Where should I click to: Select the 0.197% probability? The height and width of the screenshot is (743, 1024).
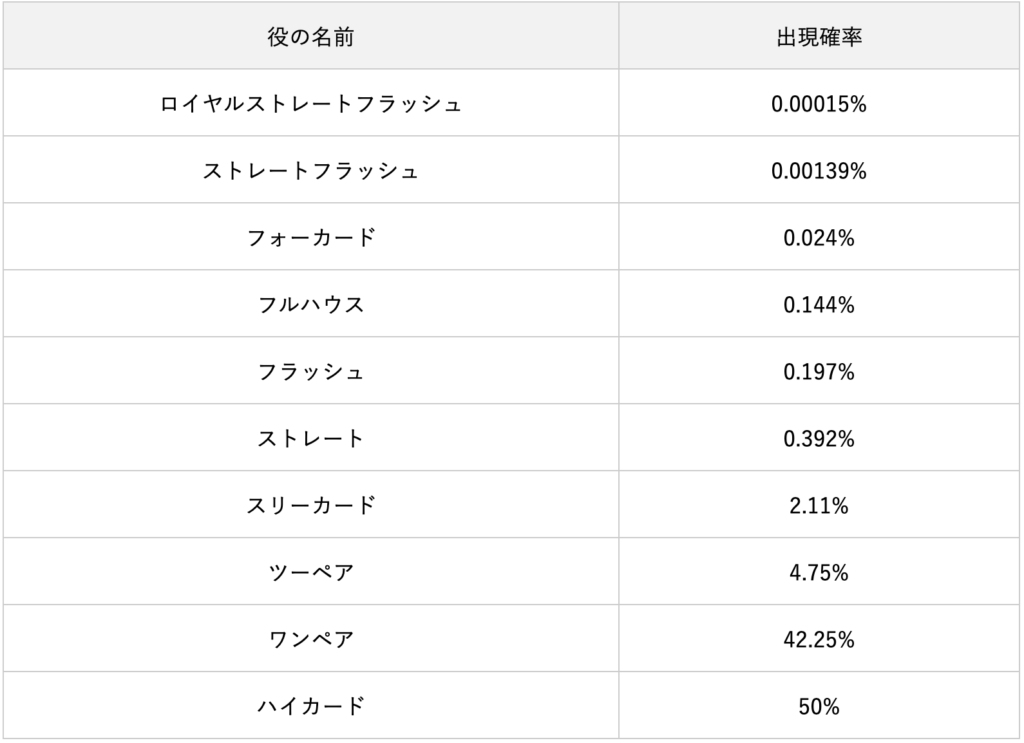click(x=819, y=372)
